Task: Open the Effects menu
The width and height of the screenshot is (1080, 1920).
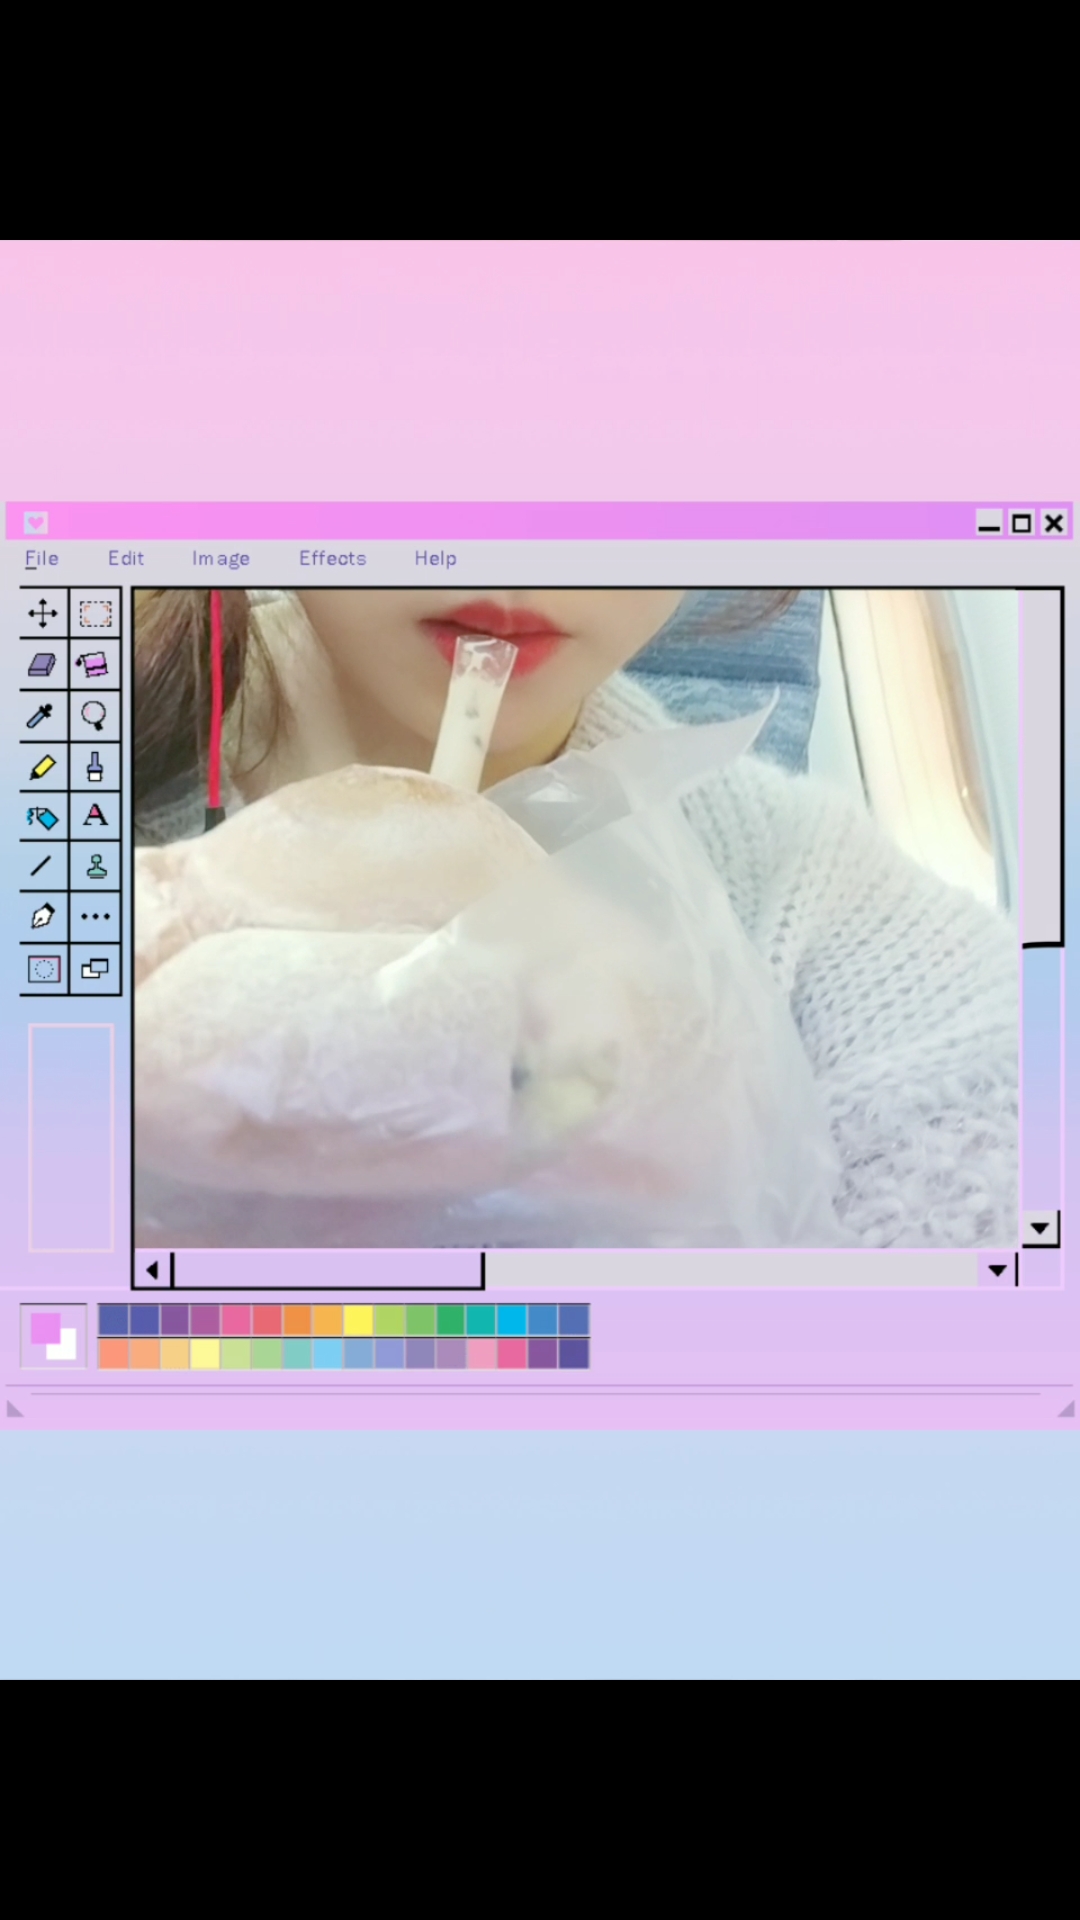Action: 332,558
